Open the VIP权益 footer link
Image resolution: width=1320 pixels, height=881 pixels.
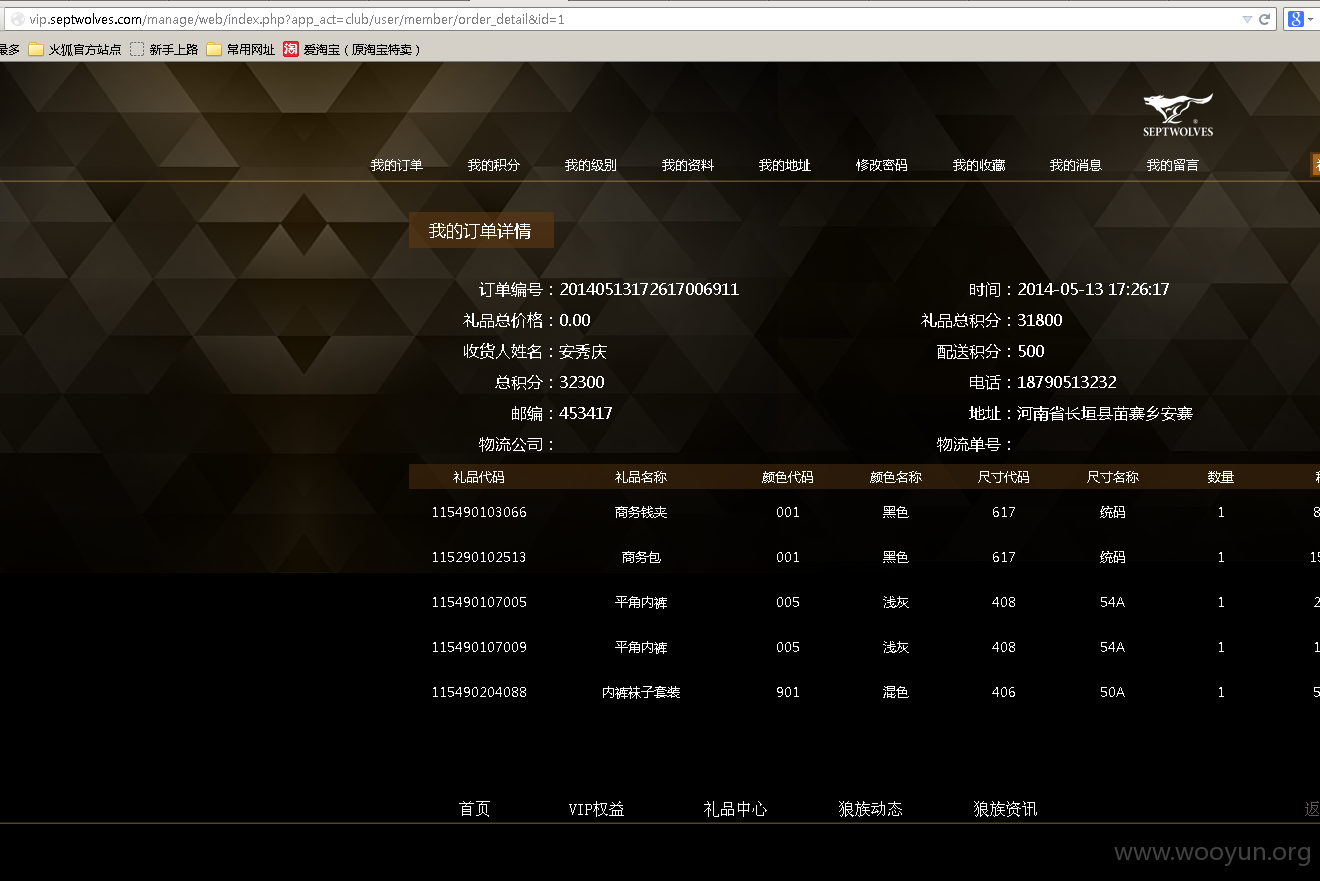[597, 809]
